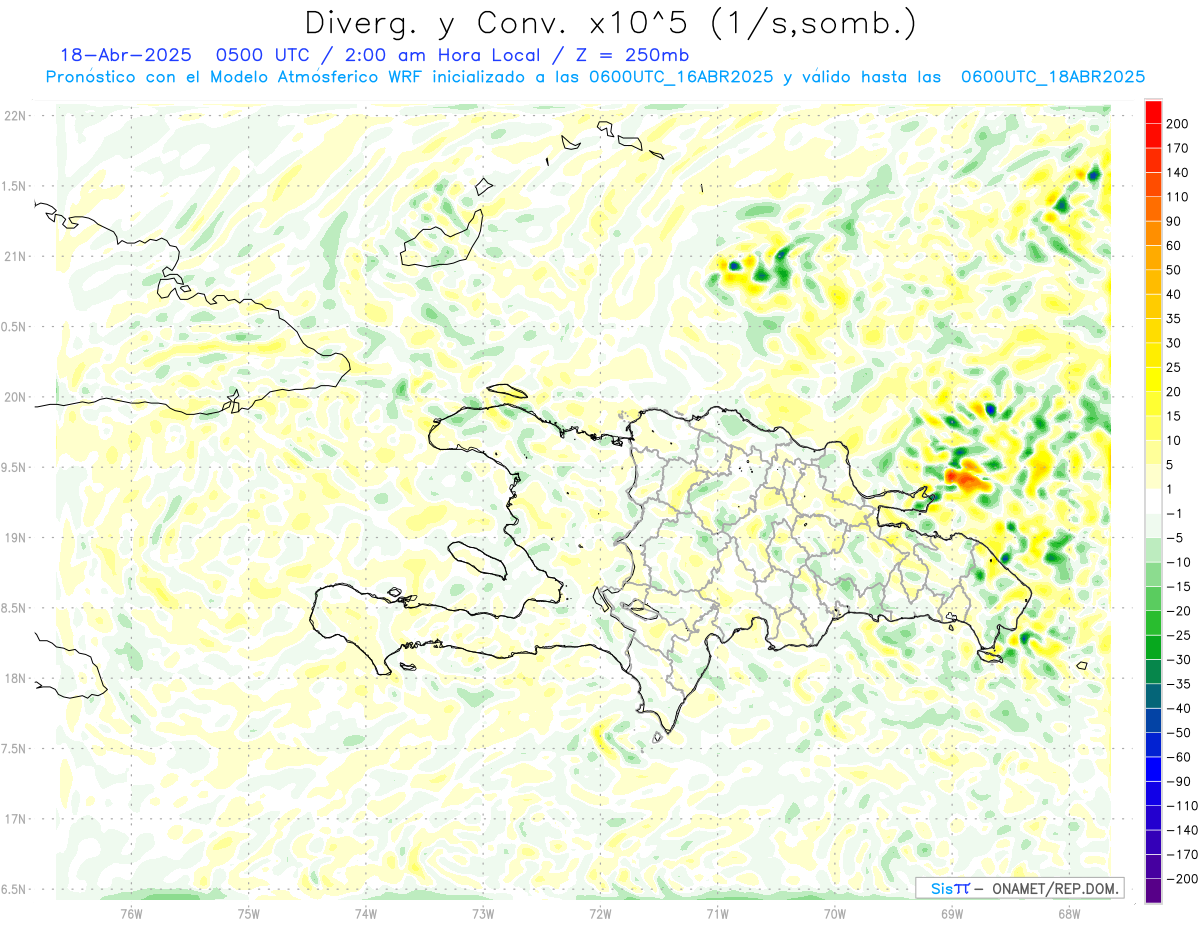The image size is (1200, 927).
Task: Click the '68W' longitude label
Action: click(1068, 914)
